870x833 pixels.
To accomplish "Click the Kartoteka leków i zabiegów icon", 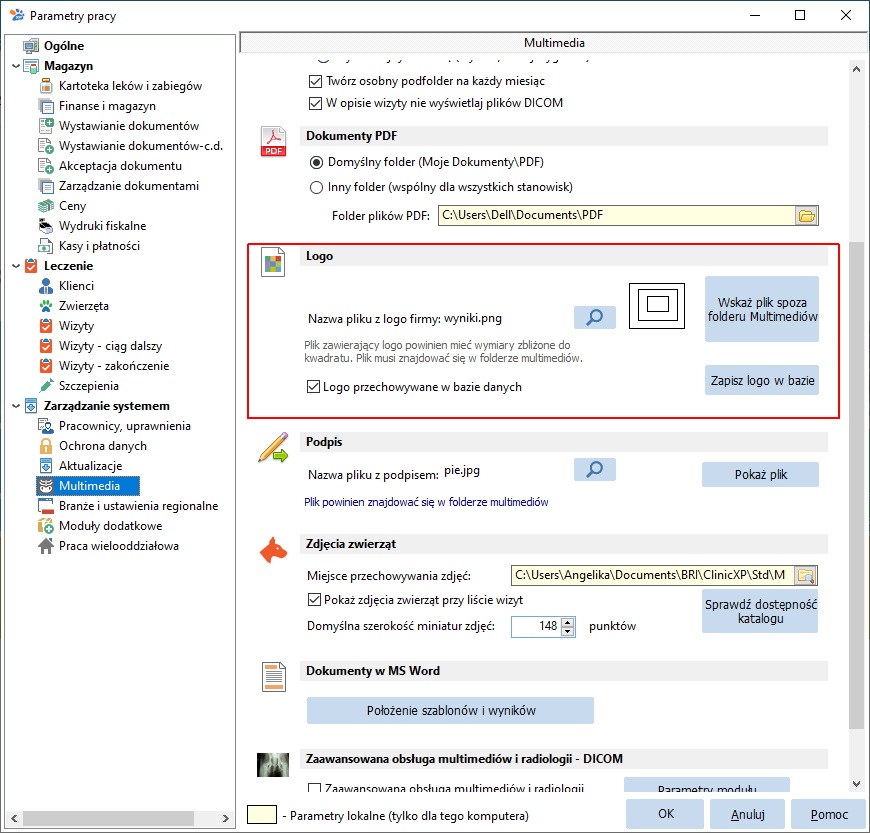I will [x=46, y=86].
